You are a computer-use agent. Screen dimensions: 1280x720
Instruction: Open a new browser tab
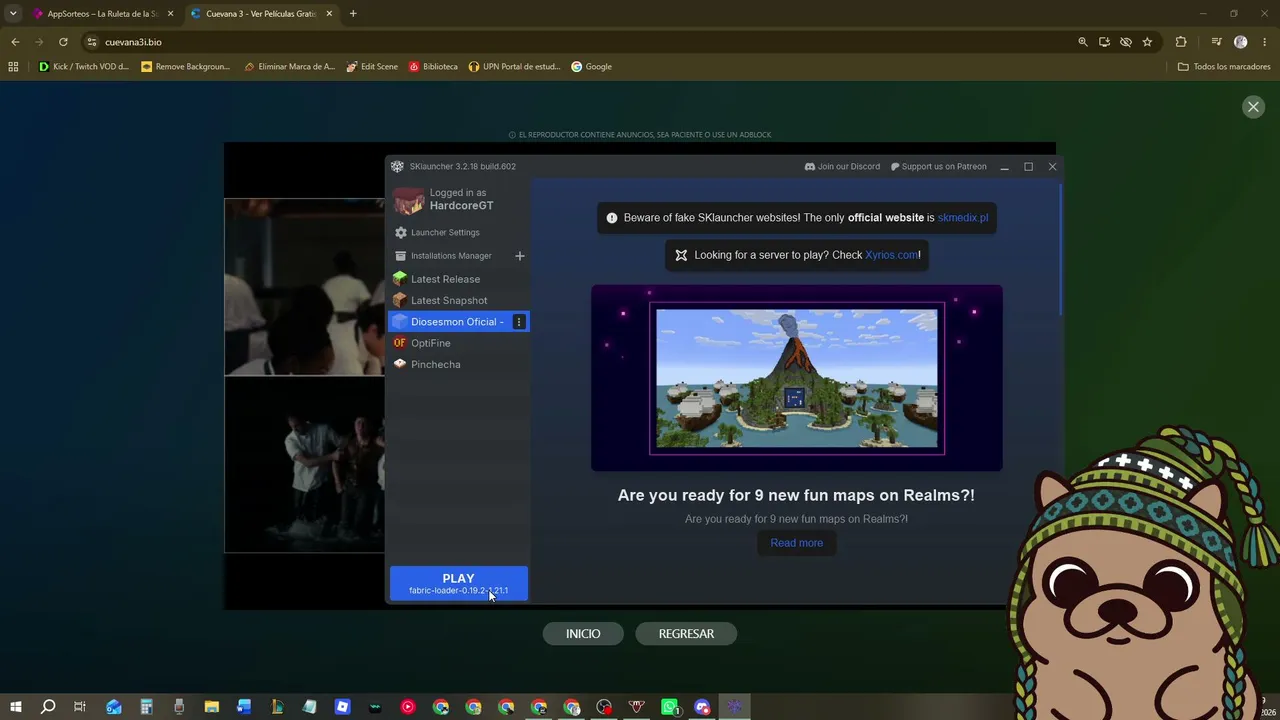click(x=353, y=14)
